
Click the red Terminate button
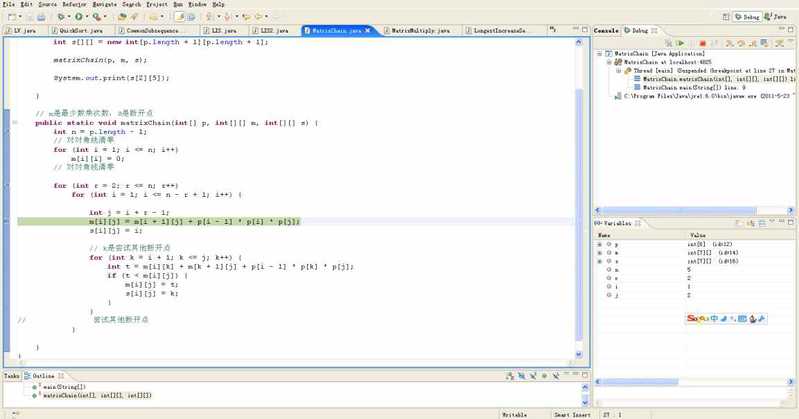(x=702, y=43)
